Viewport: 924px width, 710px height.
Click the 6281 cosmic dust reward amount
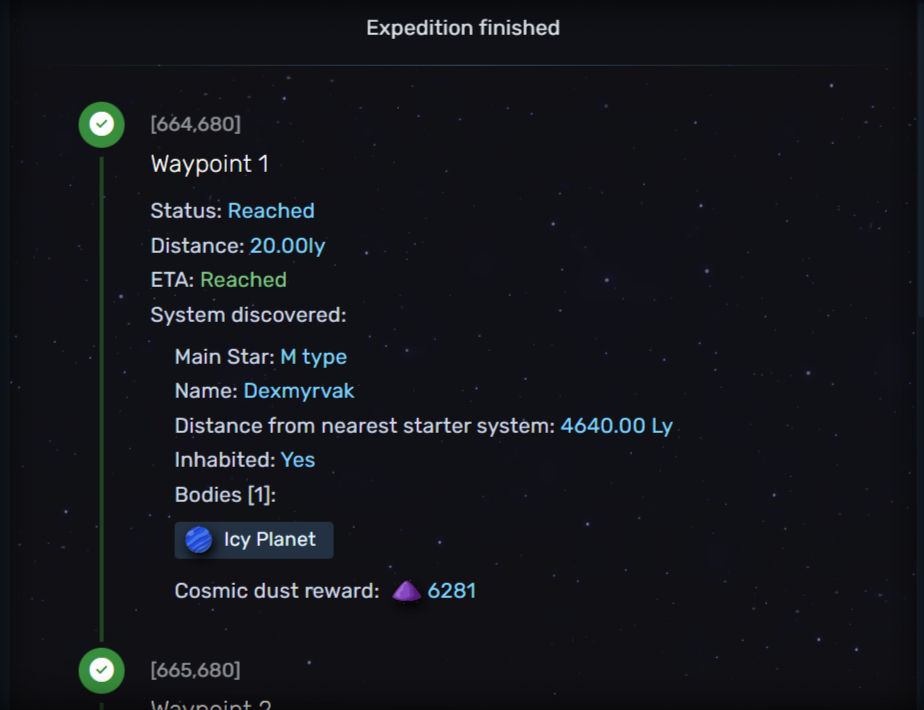[x=452, y=591]
